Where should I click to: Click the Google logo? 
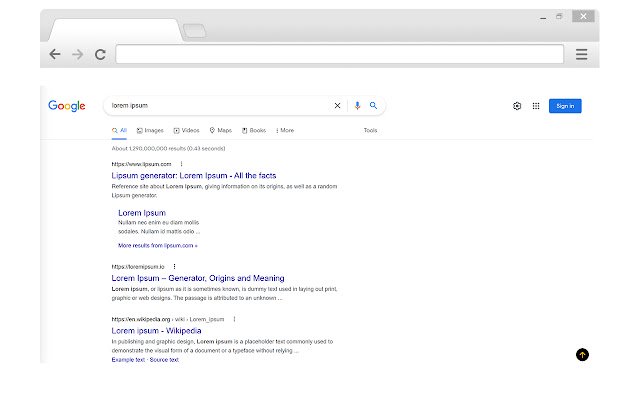[67, 106]
